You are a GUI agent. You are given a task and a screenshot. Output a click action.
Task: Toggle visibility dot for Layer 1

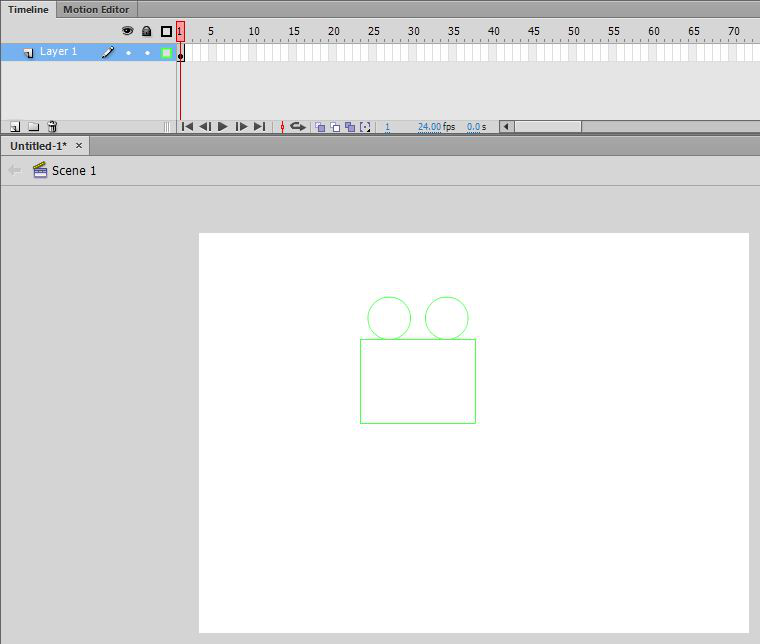(128, 52)
